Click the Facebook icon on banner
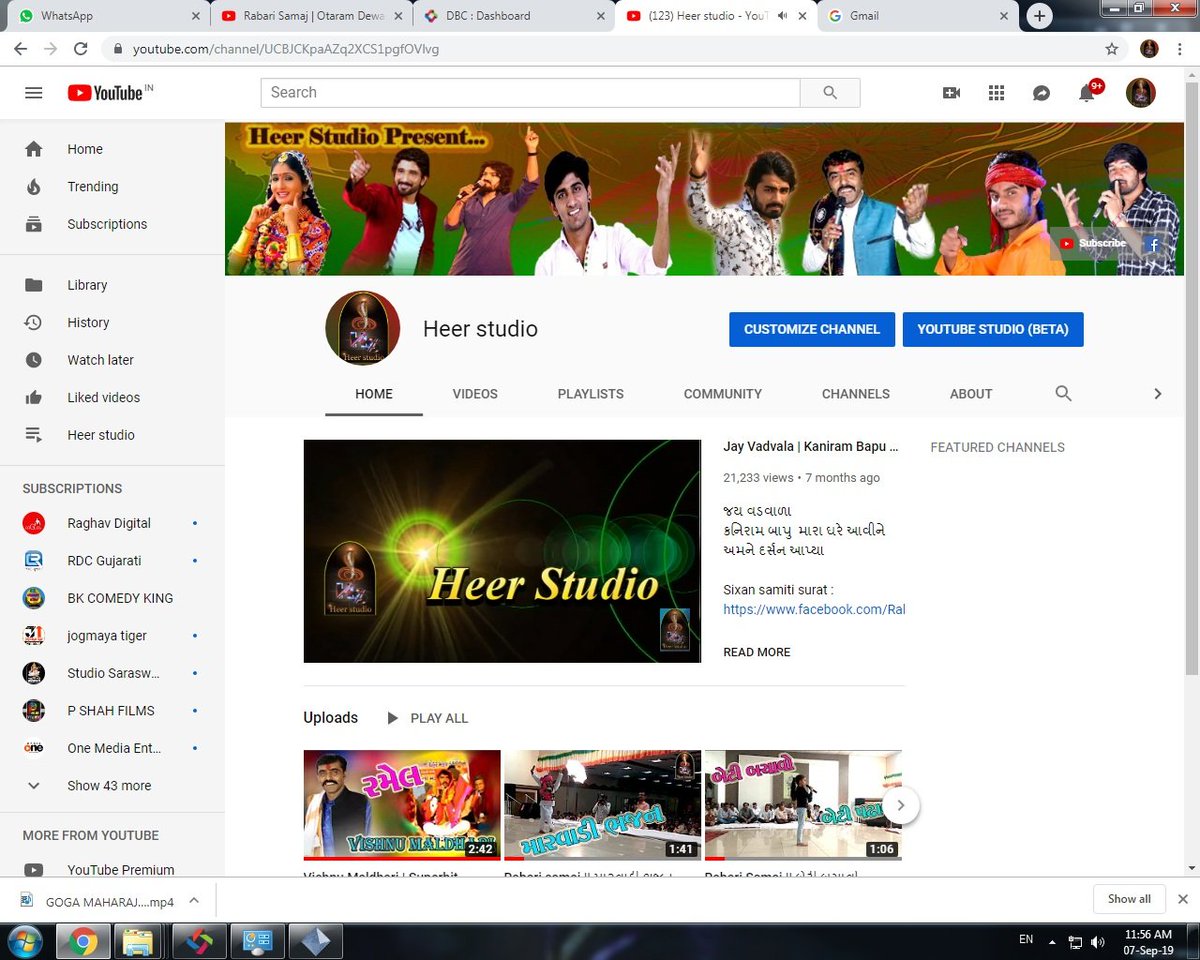 tap(1153, 244)
